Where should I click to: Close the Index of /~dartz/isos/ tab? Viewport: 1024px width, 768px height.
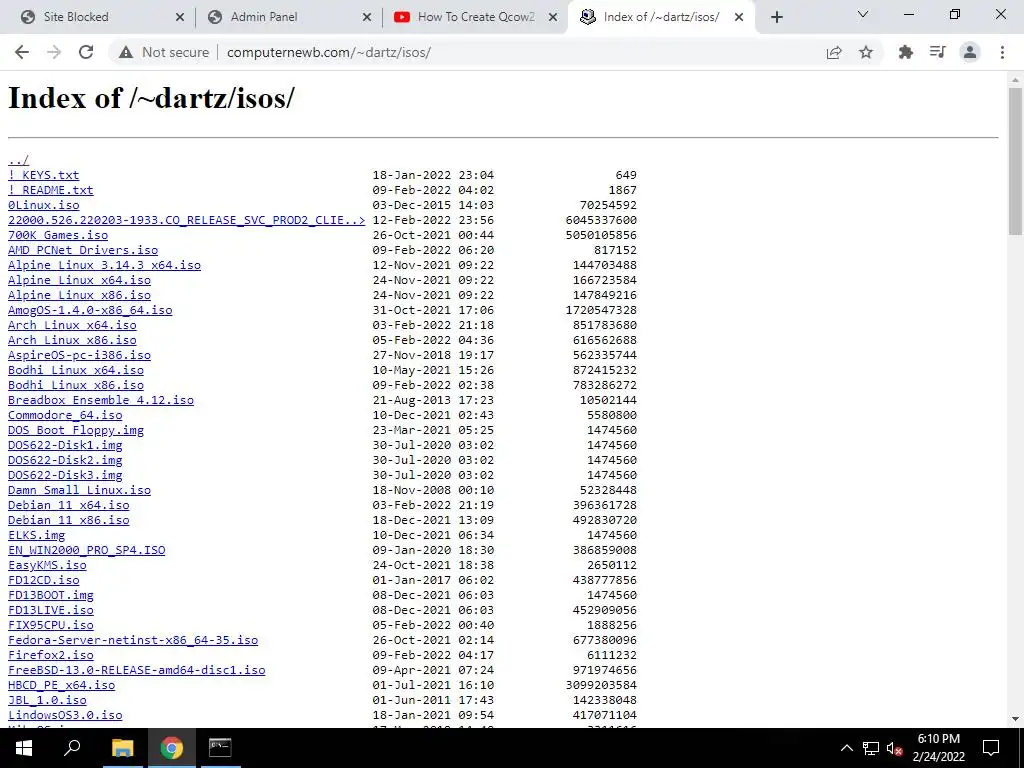[x=739, y=17]
